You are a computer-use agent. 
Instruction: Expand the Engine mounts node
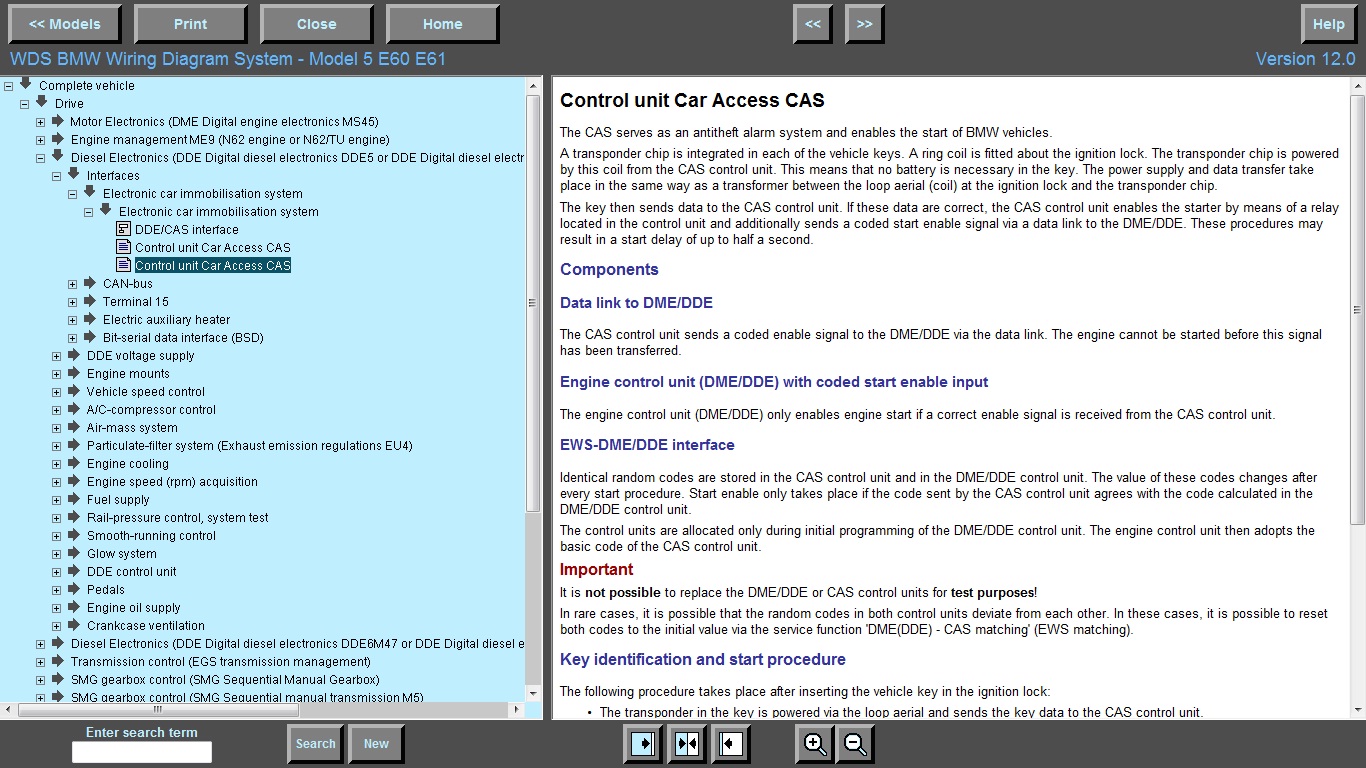click(57, 374)
